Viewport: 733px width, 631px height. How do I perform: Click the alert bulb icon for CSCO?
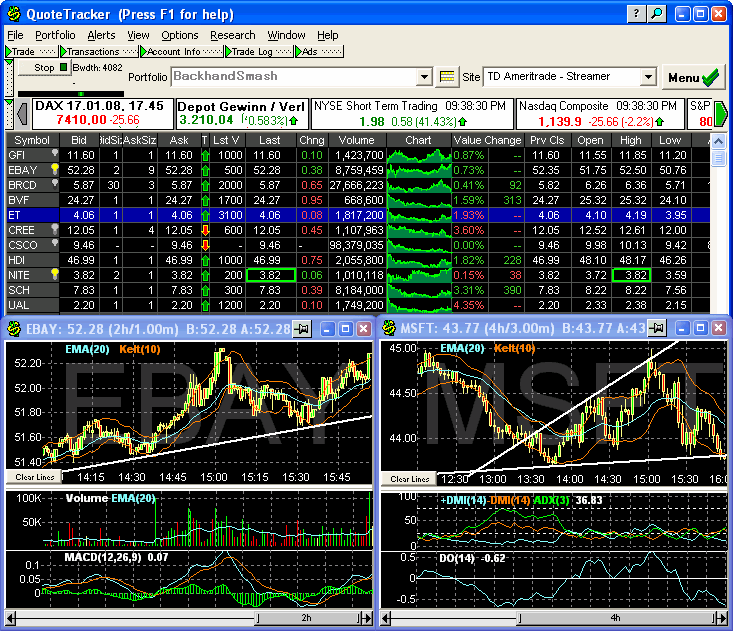click(55, 243)
